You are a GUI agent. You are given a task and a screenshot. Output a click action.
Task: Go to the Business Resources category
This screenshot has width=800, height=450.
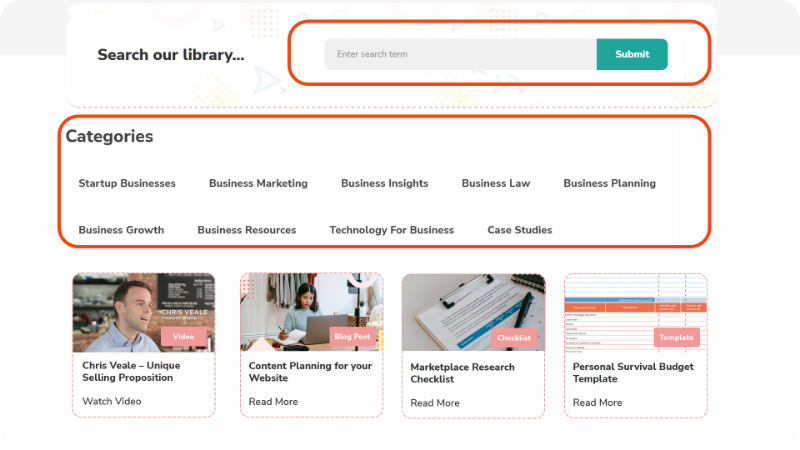[x=246, y=230]
